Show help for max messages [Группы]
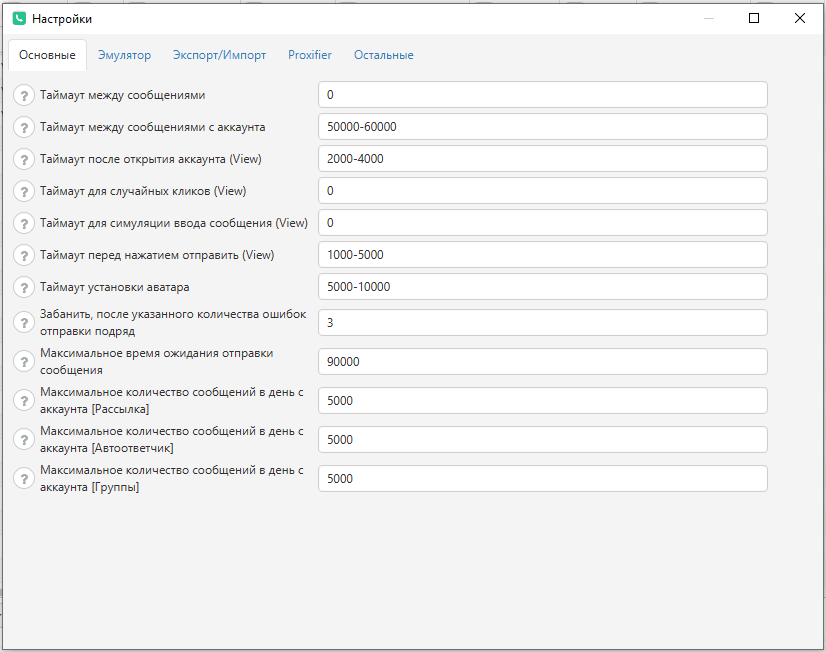Image resolution: width=826 pixels, height=652 pixels. click(x=24, y=478)
